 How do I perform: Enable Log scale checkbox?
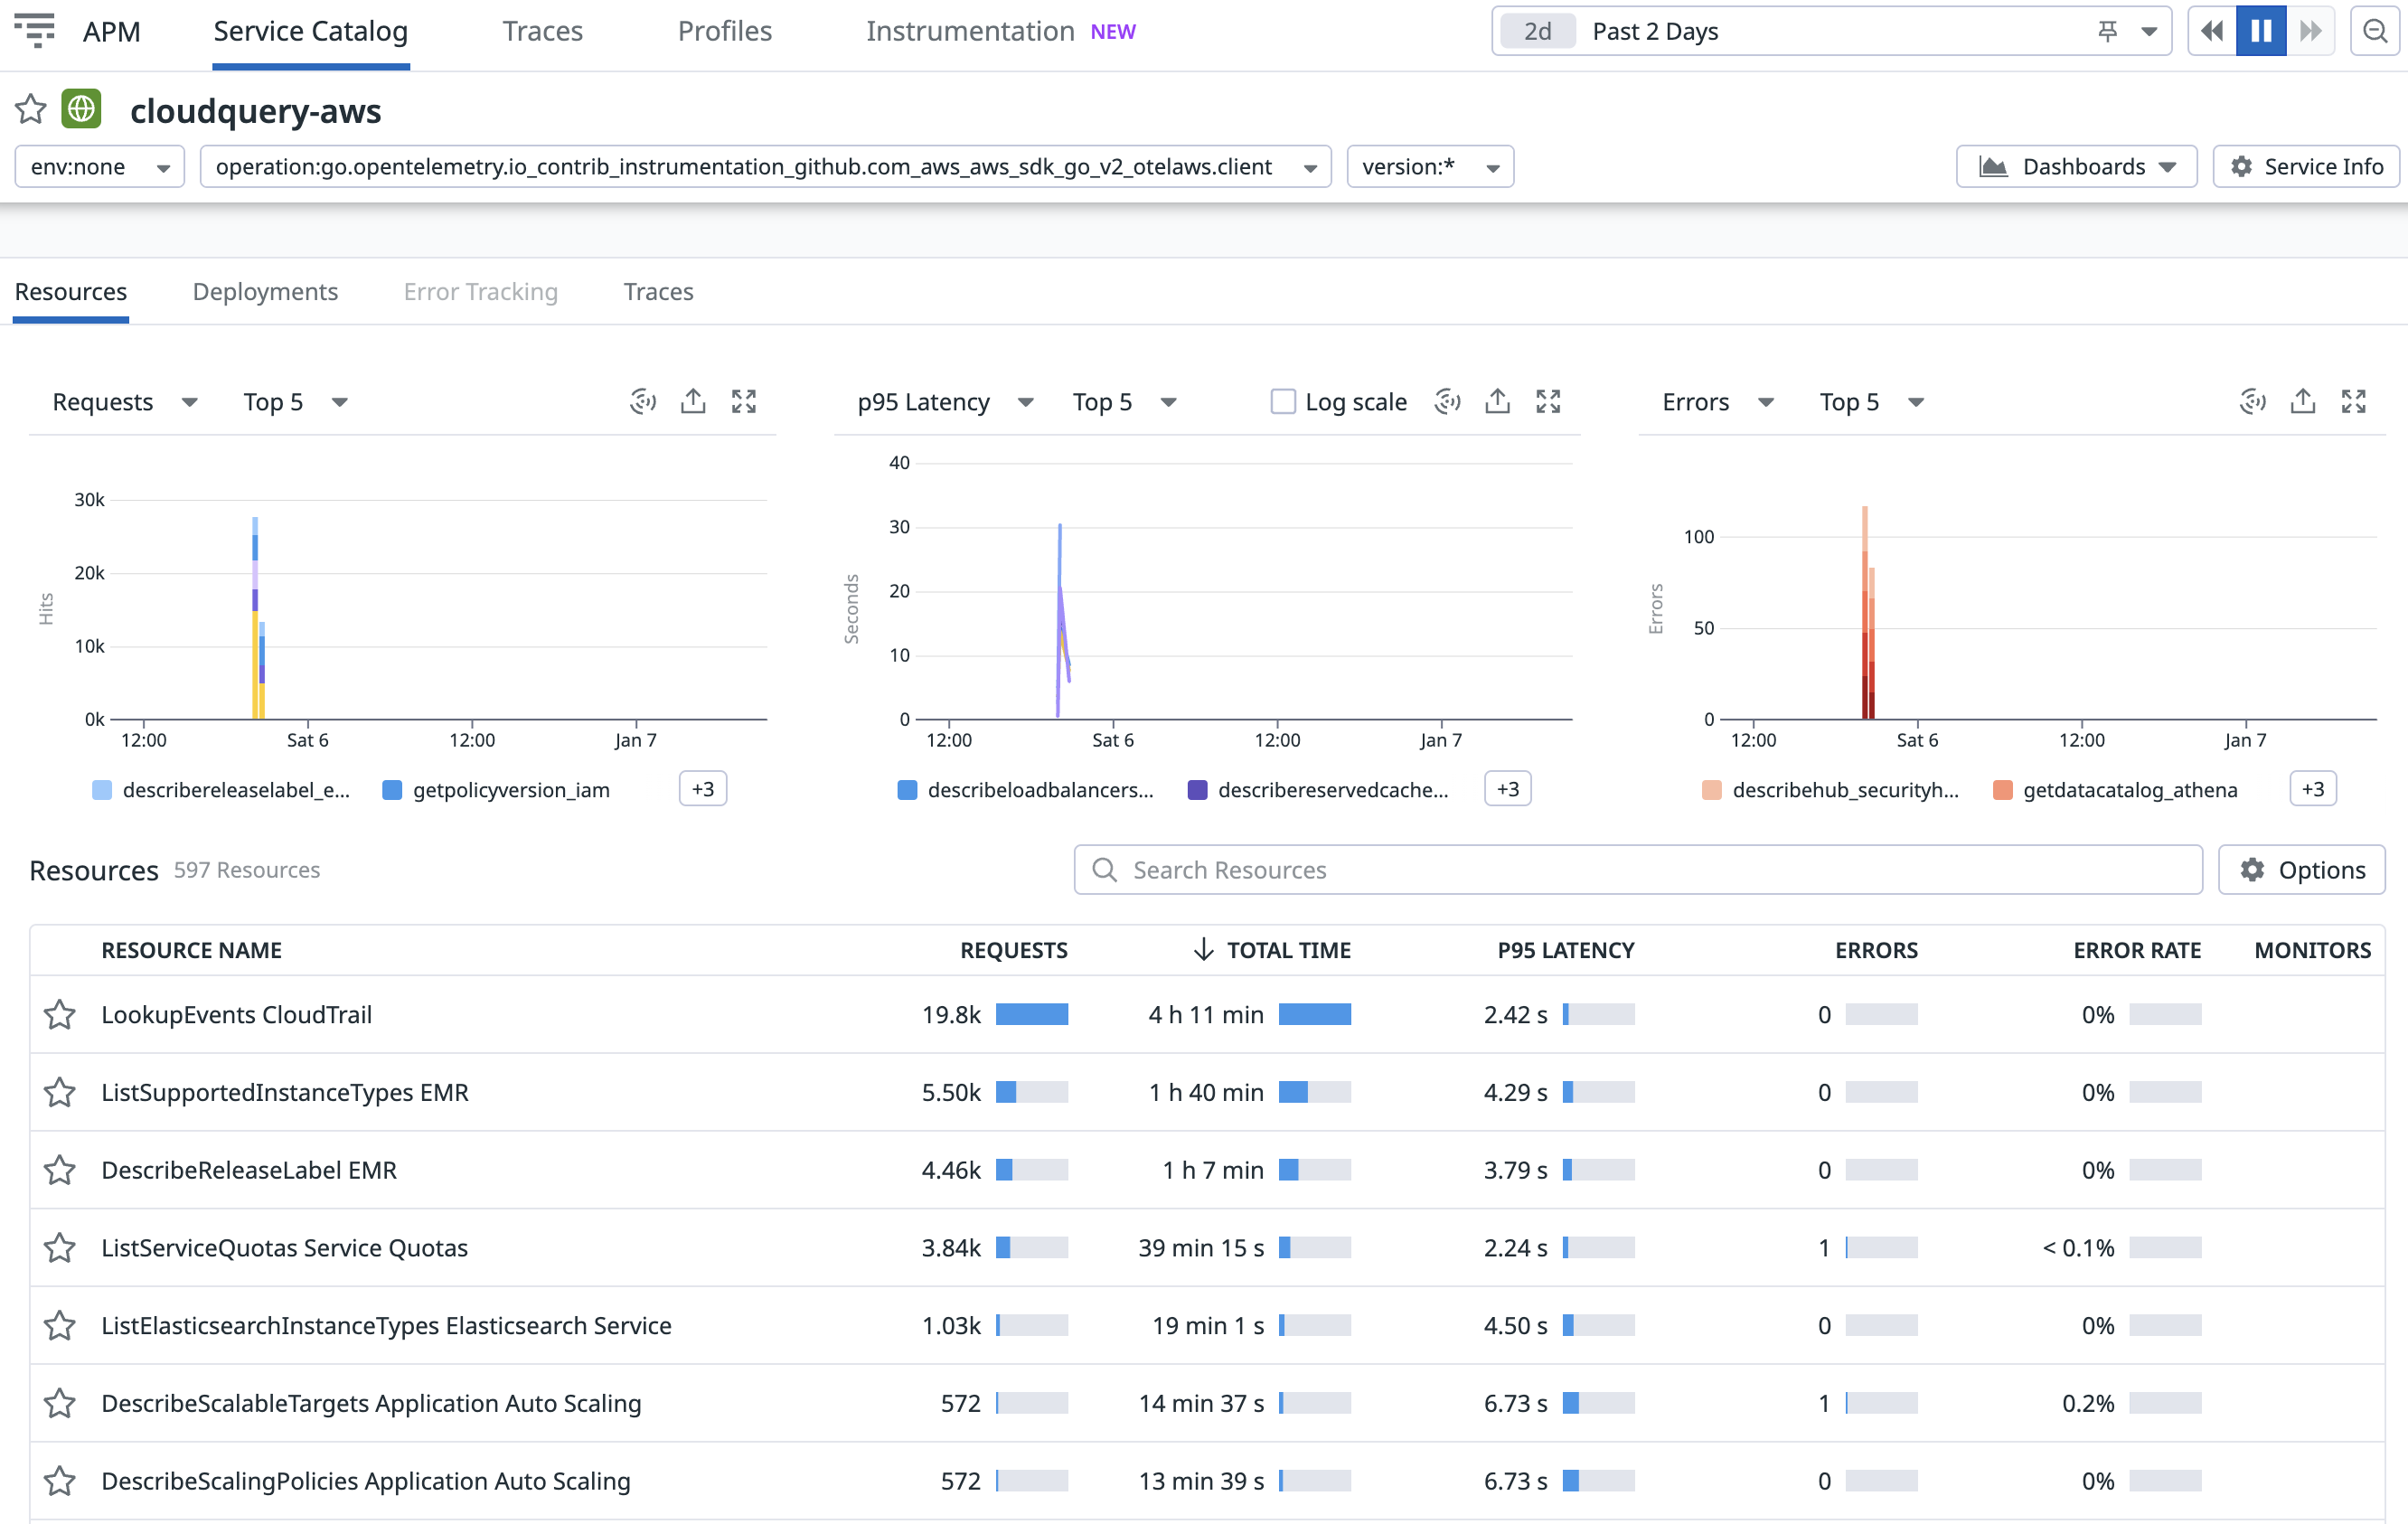point(1283,402)
